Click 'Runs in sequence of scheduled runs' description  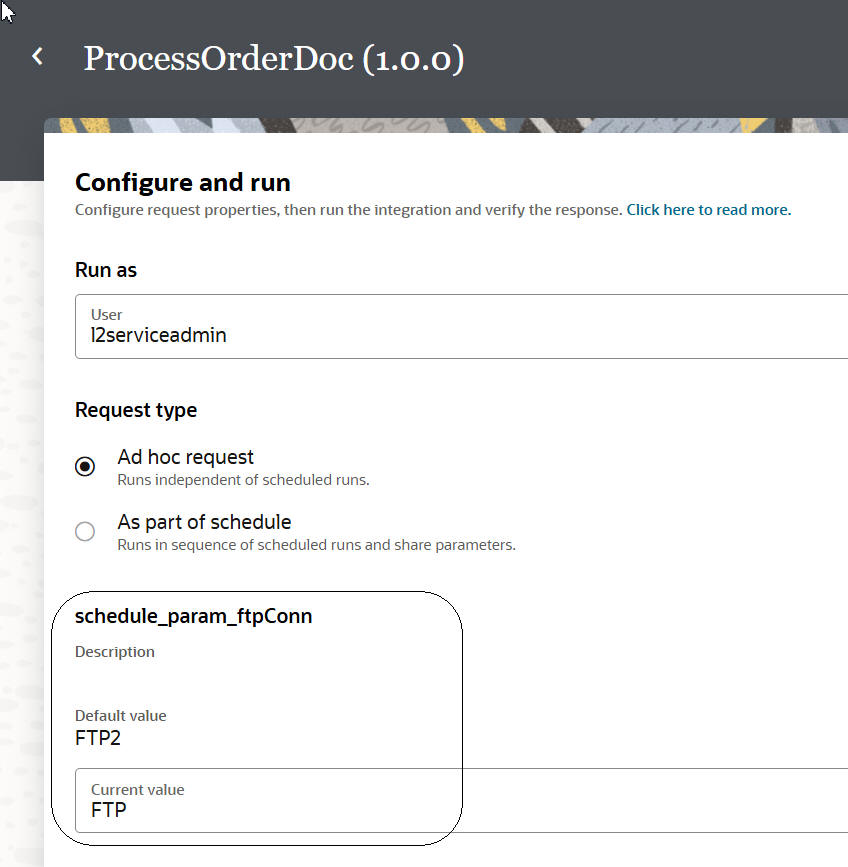click(316, 545)
